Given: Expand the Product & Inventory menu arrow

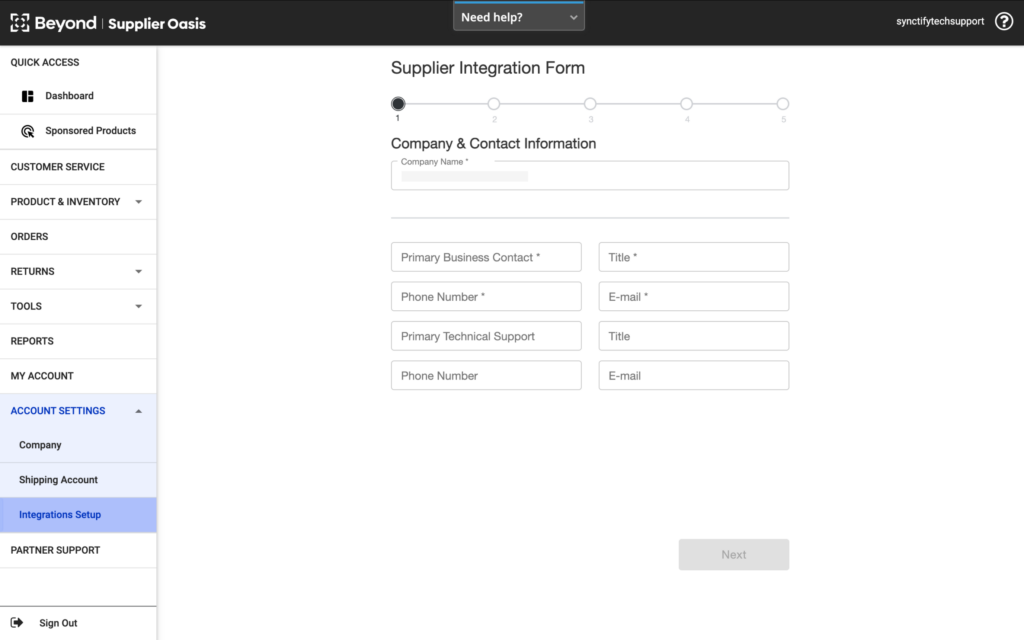Looking at the screenshot, I should pos(138,202).
